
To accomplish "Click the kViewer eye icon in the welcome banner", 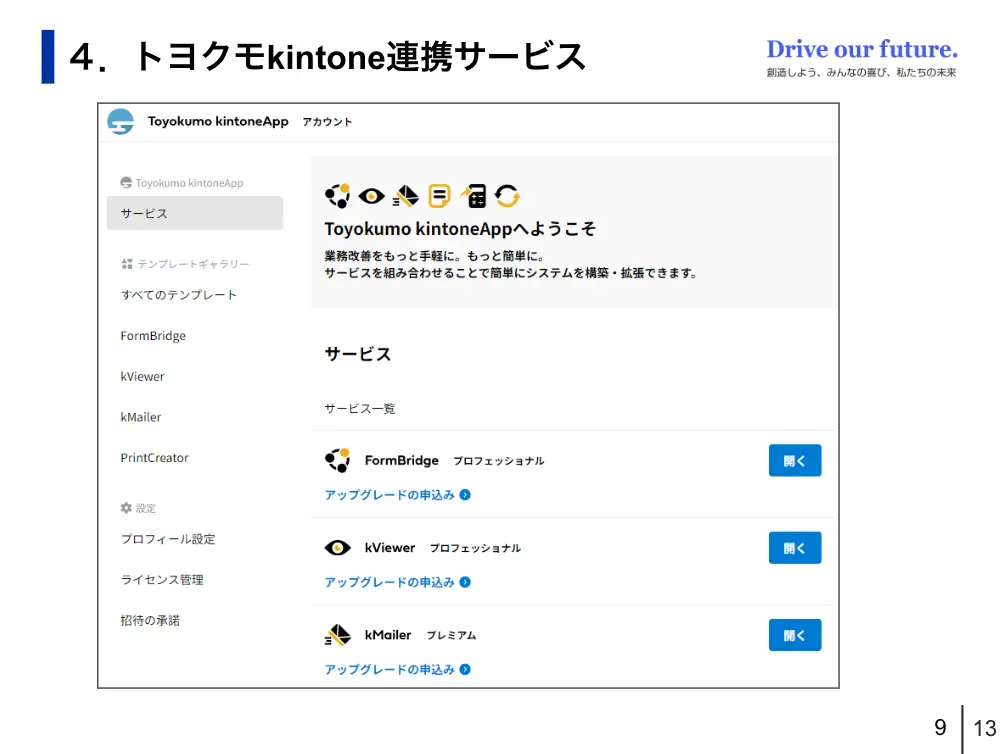I will coord(372,196).
